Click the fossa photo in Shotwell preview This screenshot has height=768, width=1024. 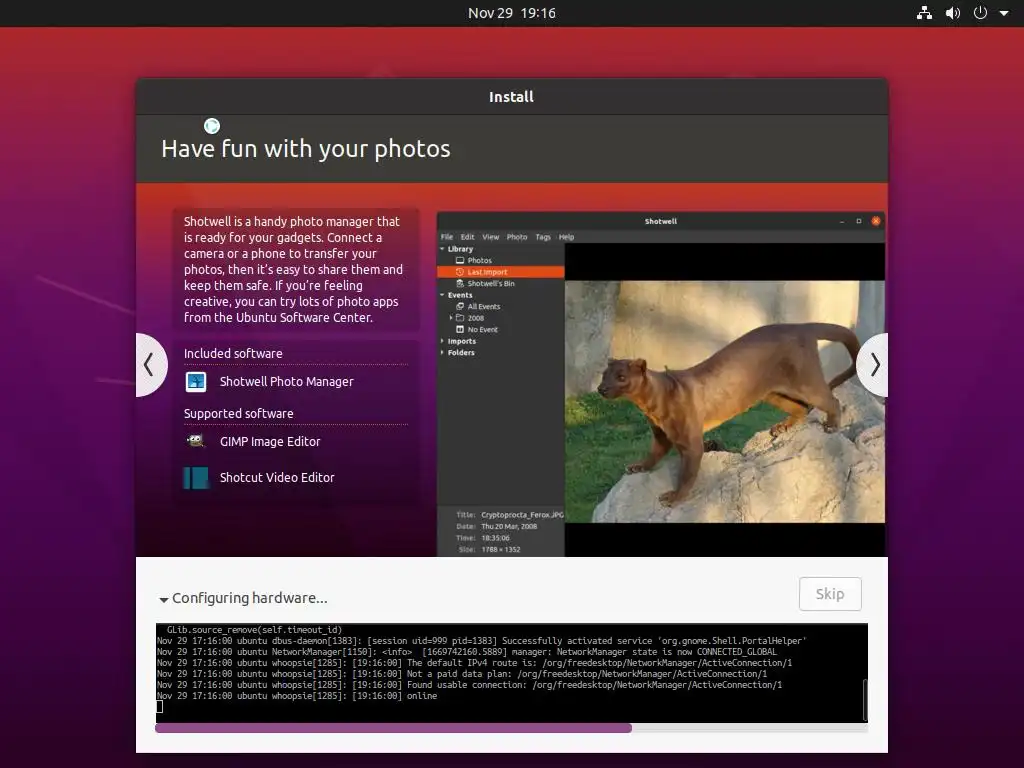725,402
